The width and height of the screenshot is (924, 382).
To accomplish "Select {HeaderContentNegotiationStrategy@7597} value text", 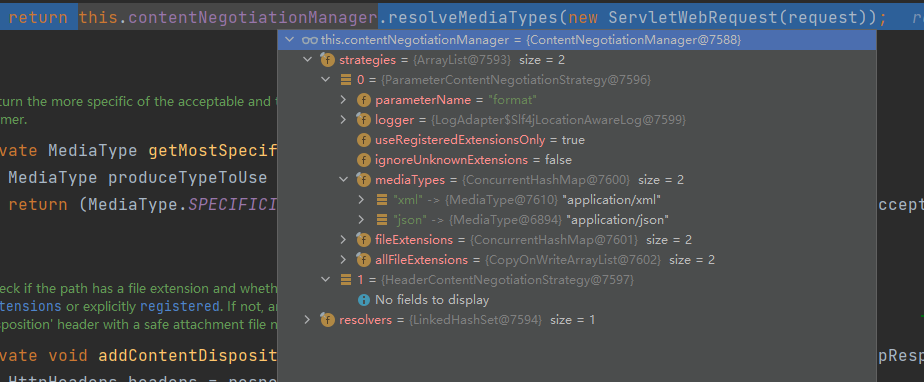I will click(507, 279).
